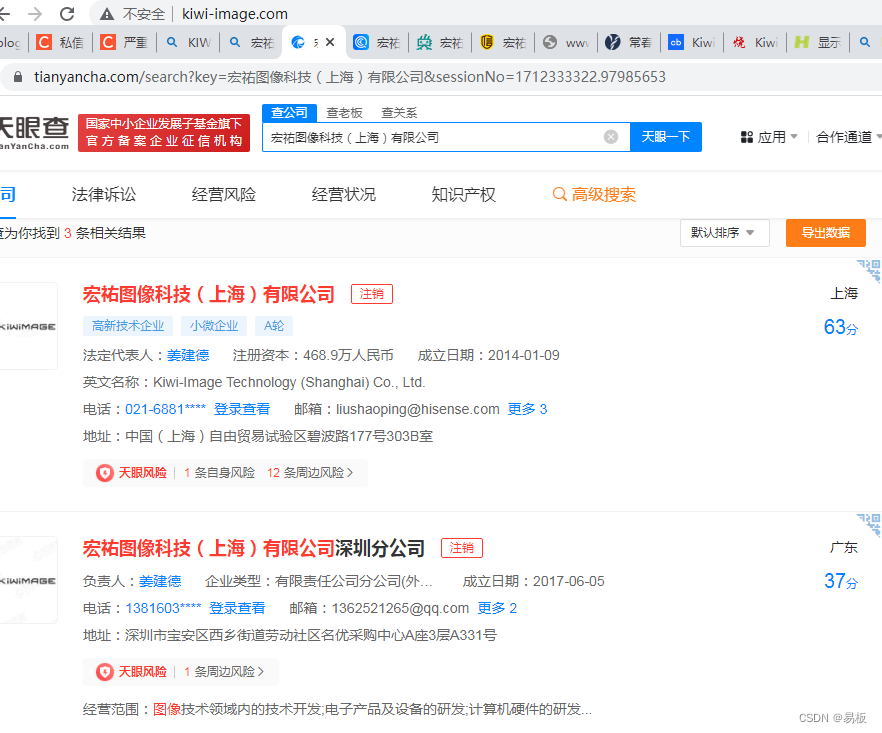Go forward with the browser arrow
882x733 pixels.
click(35, 14)
